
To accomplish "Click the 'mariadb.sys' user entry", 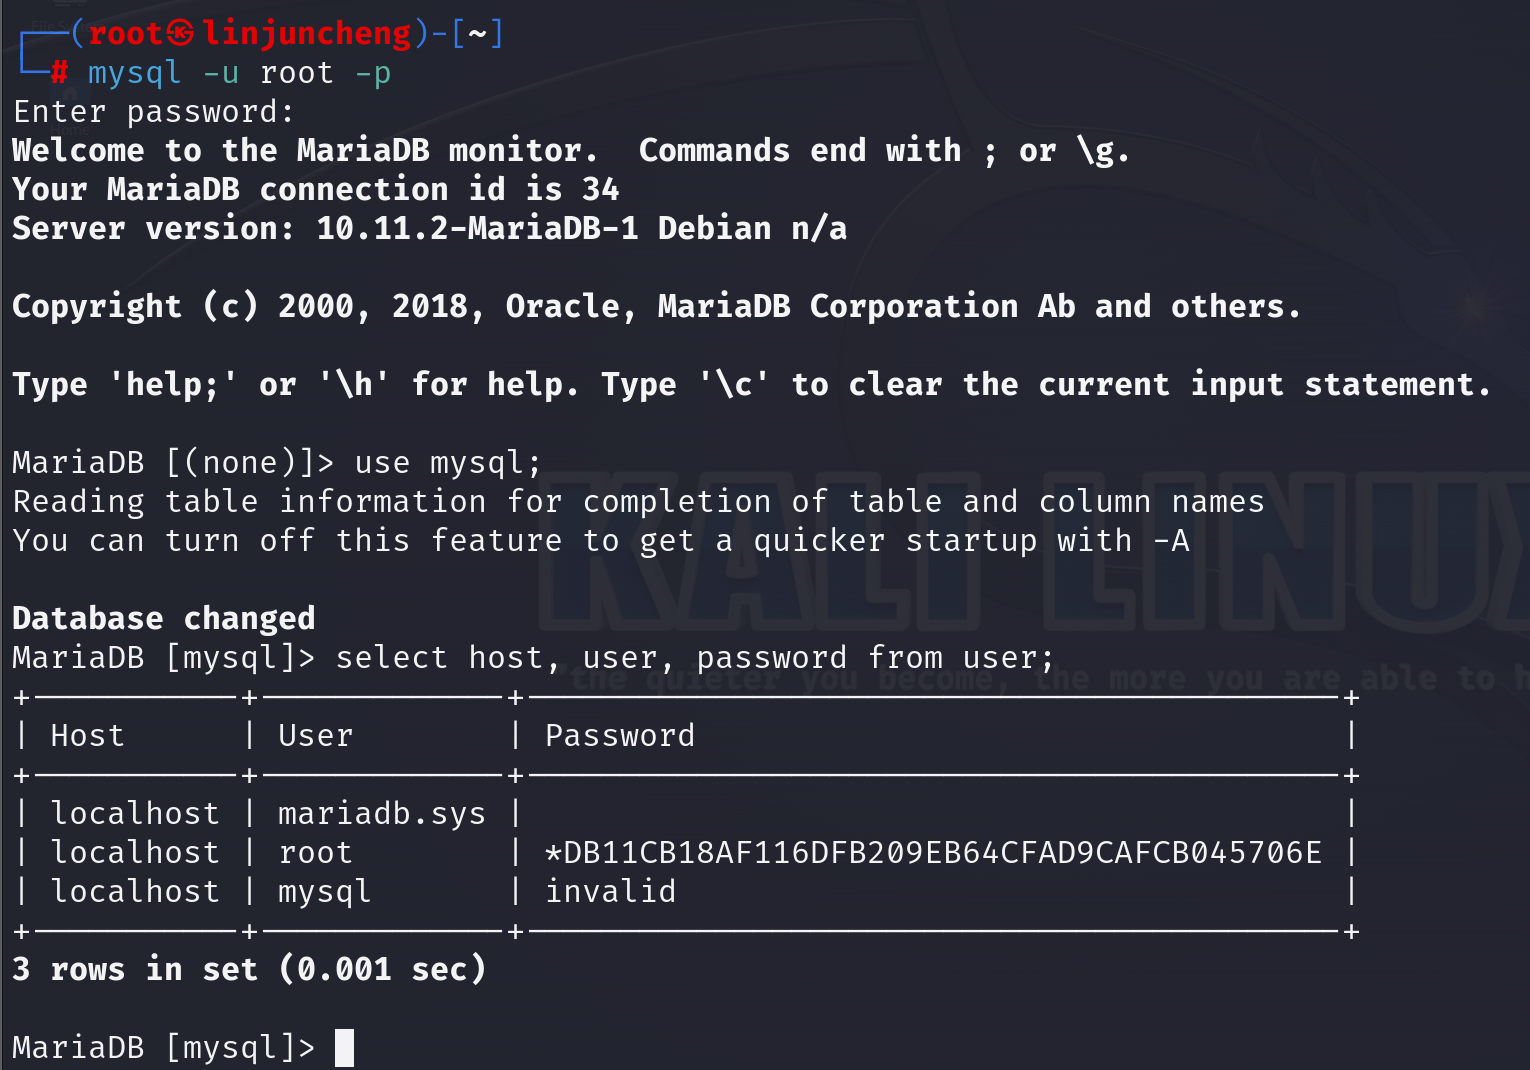I will point(382,814).
